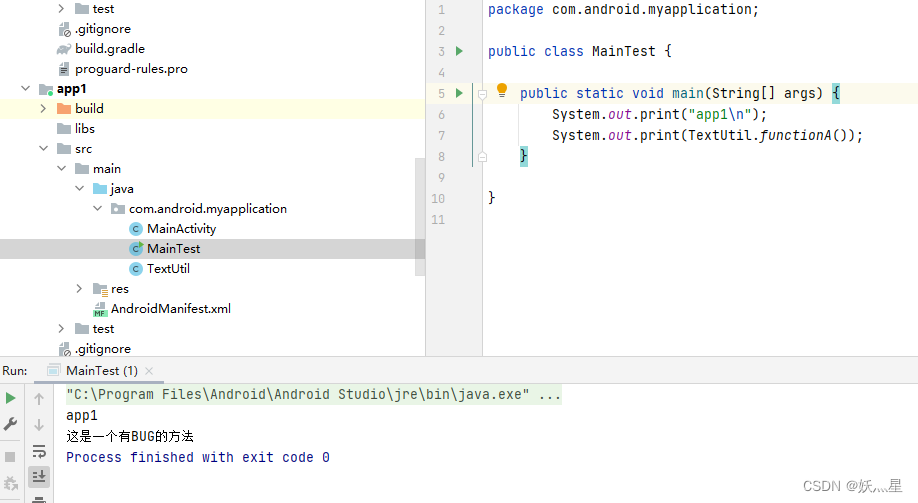Viewport: 918px width, 503px height.
Task: Expand the test folder above first .gitignore
Action: click(x=61, y=8)
